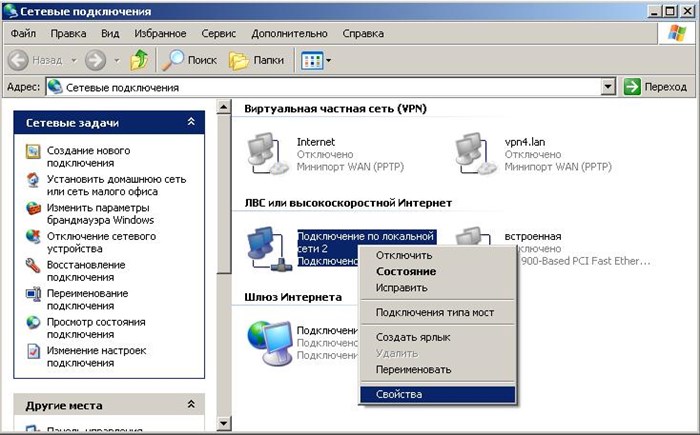The image size is (700, 435).
Task: Expand the Views dropdown arrow
Action: [329, 60]
